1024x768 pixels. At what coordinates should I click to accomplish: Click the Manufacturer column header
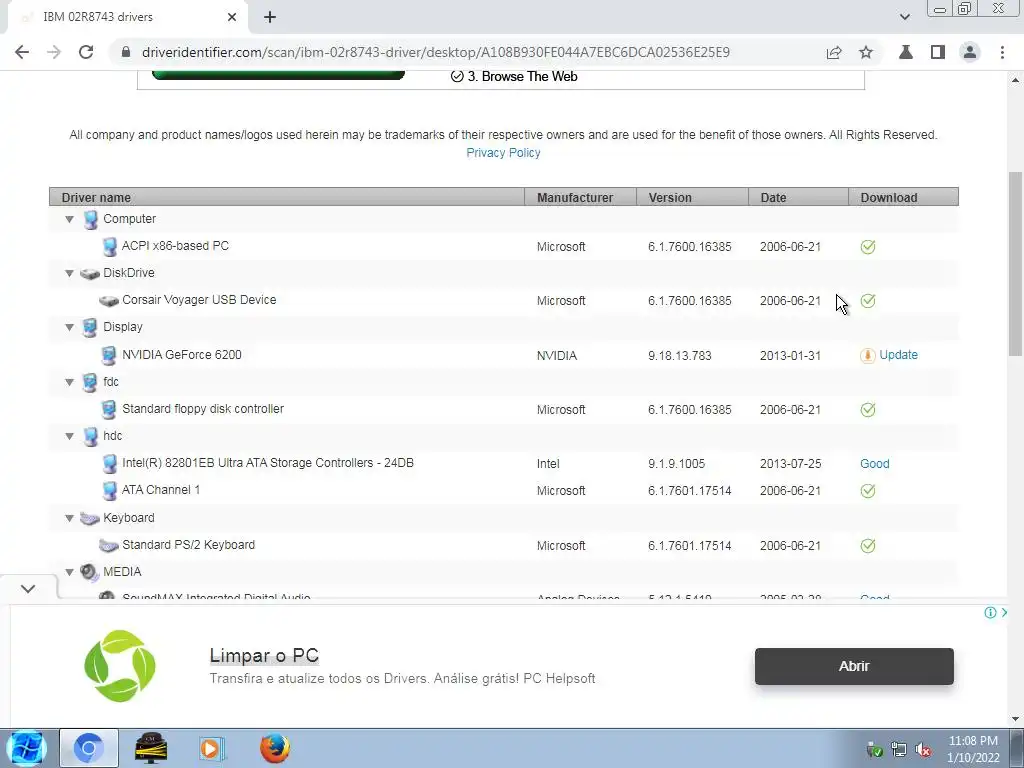pos(581,197)
